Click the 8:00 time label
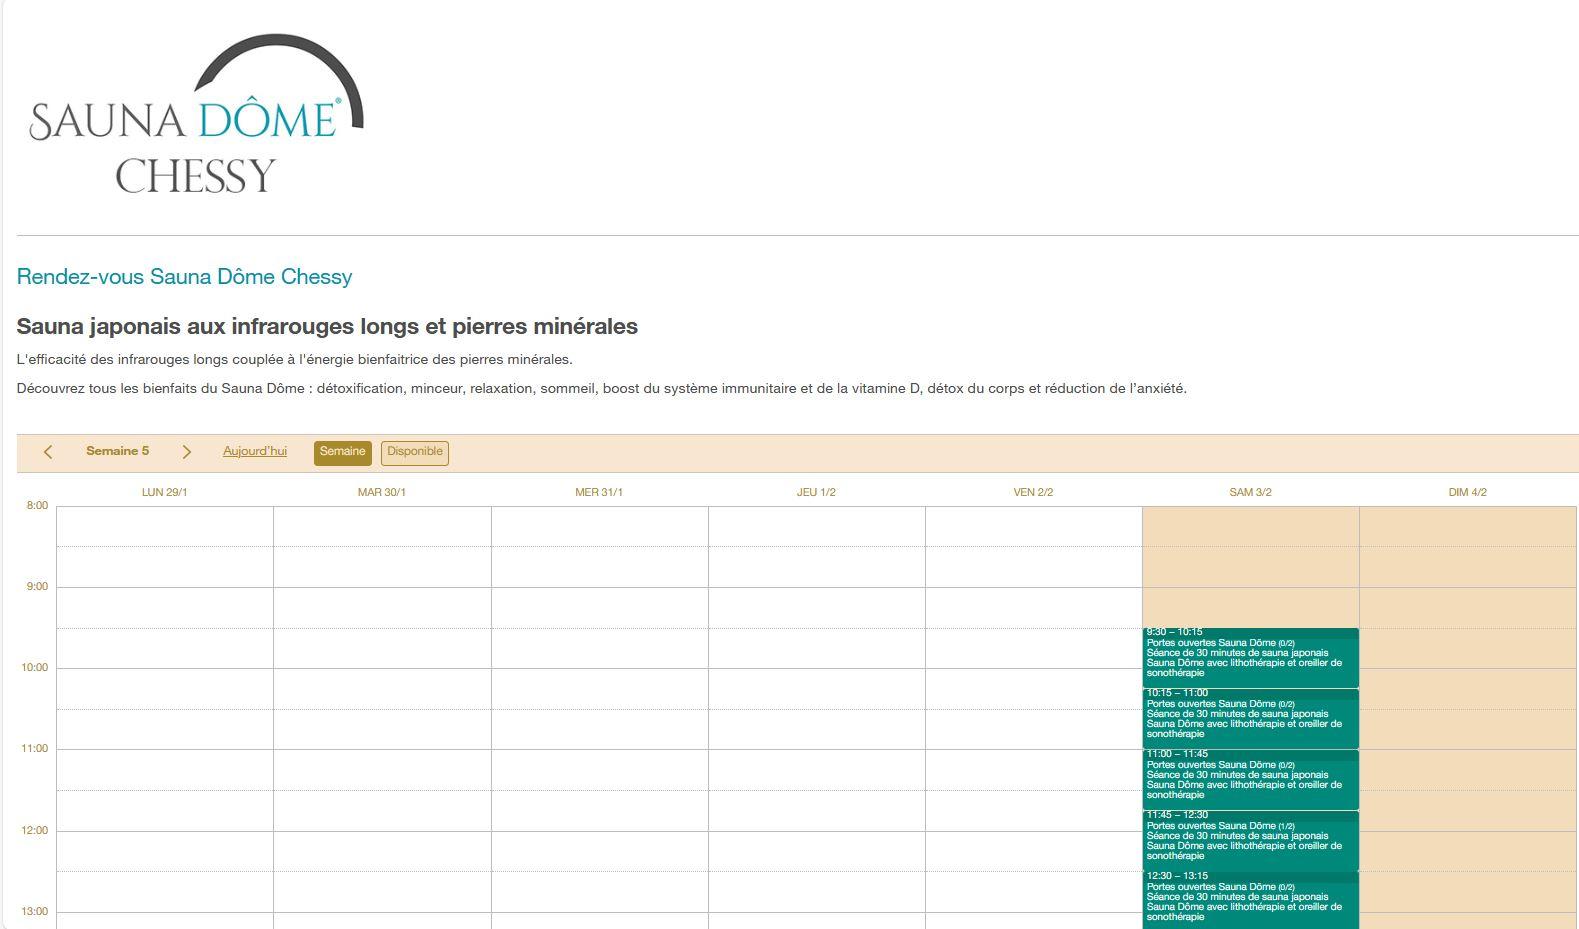This screenshot has width=1579, height=929. point(37,506)
